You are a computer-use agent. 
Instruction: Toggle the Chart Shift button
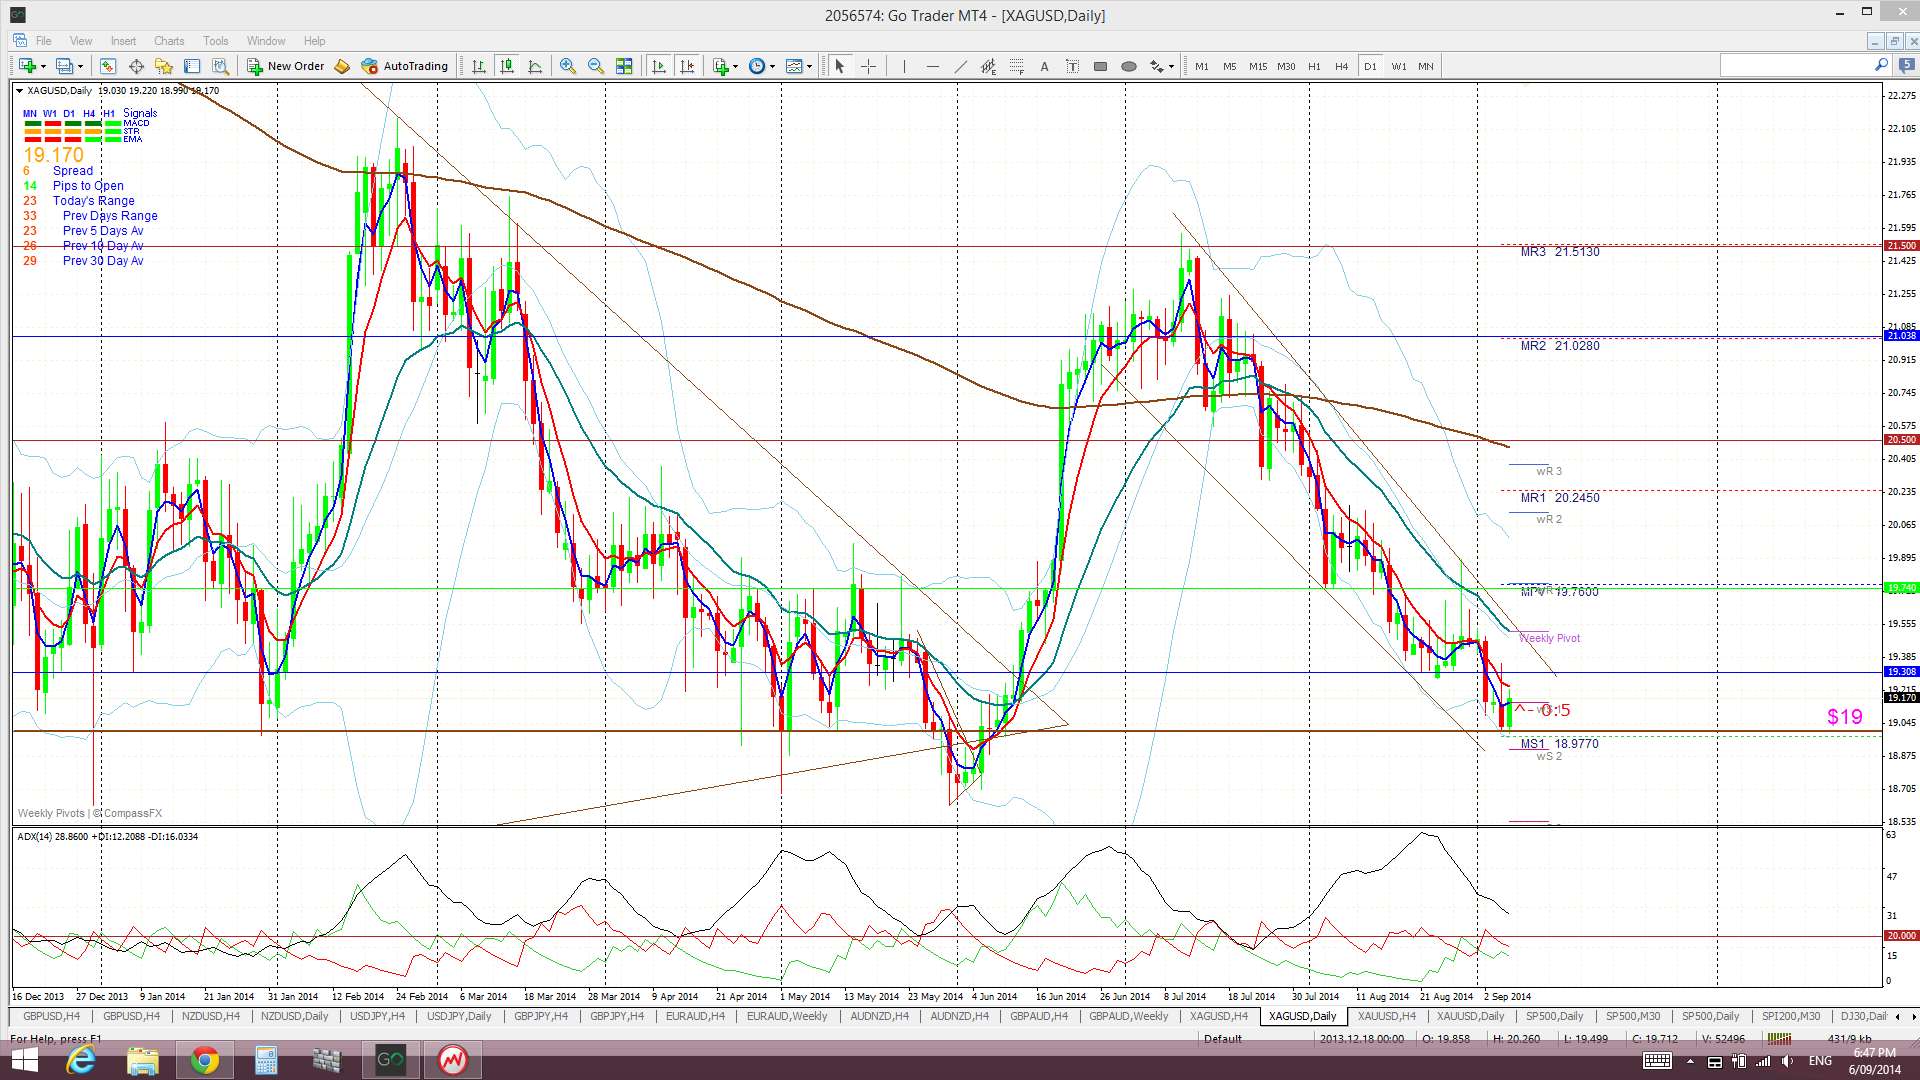[687, 66]
